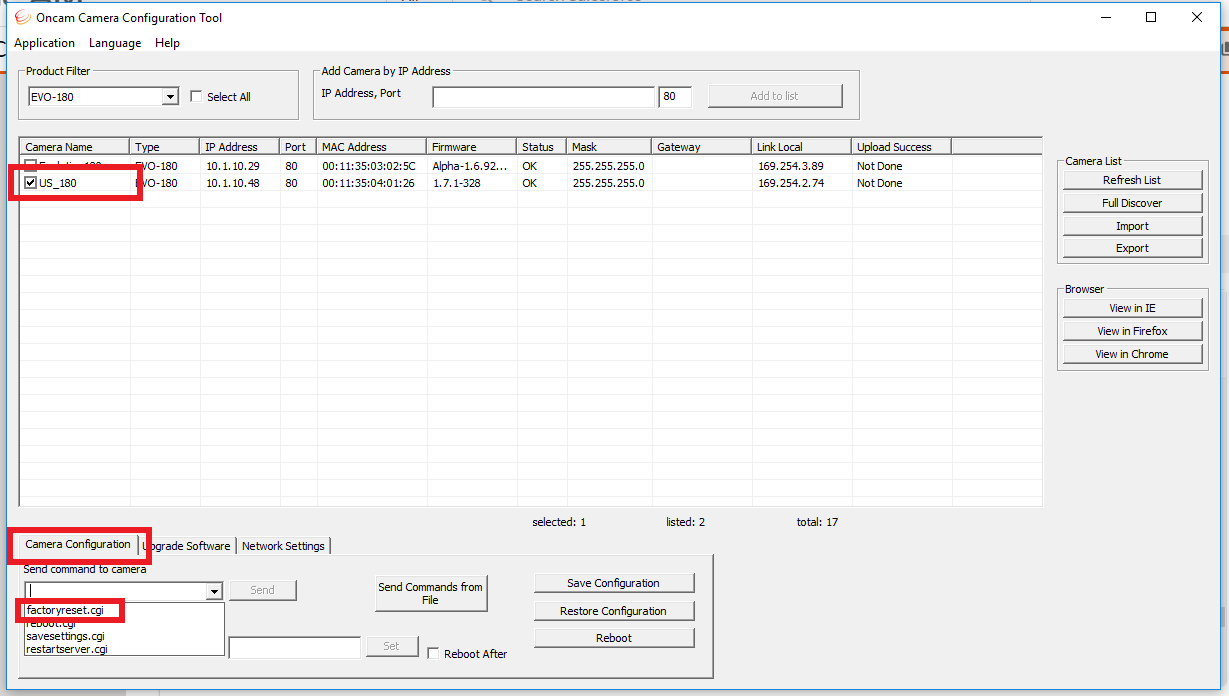Sort by Camera Name column header
1229x696 pixels.
pos(75,147)
